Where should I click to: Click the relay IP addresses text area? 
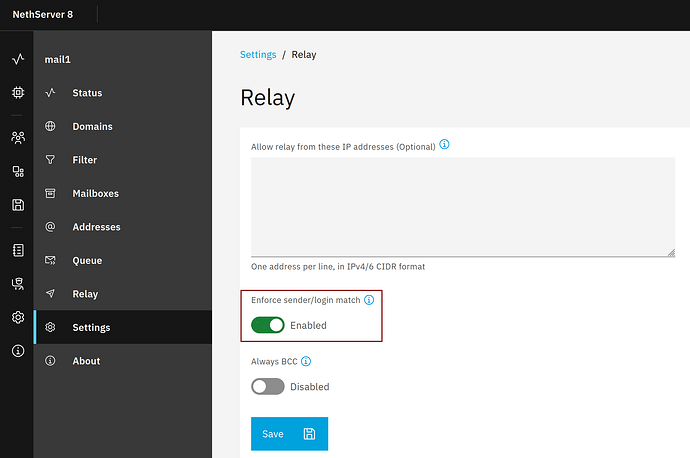pos(462,206)
